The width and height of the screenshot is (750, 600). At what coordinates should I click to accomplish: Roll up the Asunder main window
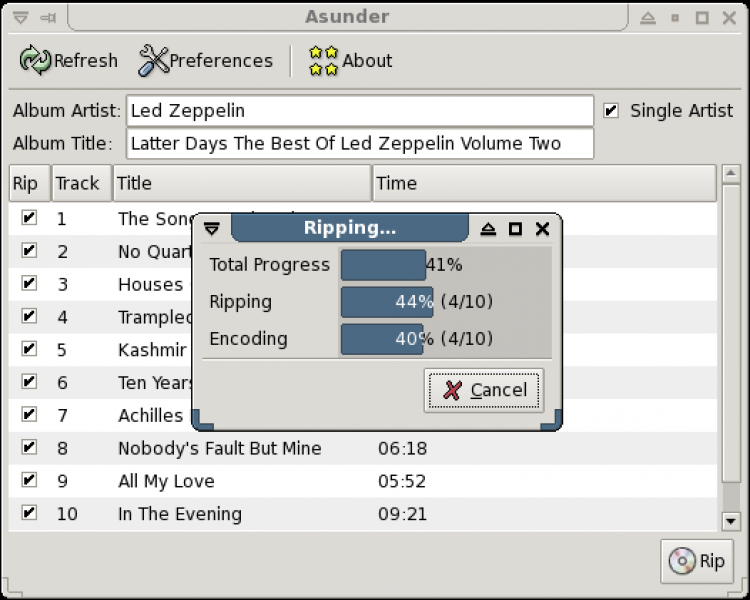[x=648, y=17]
